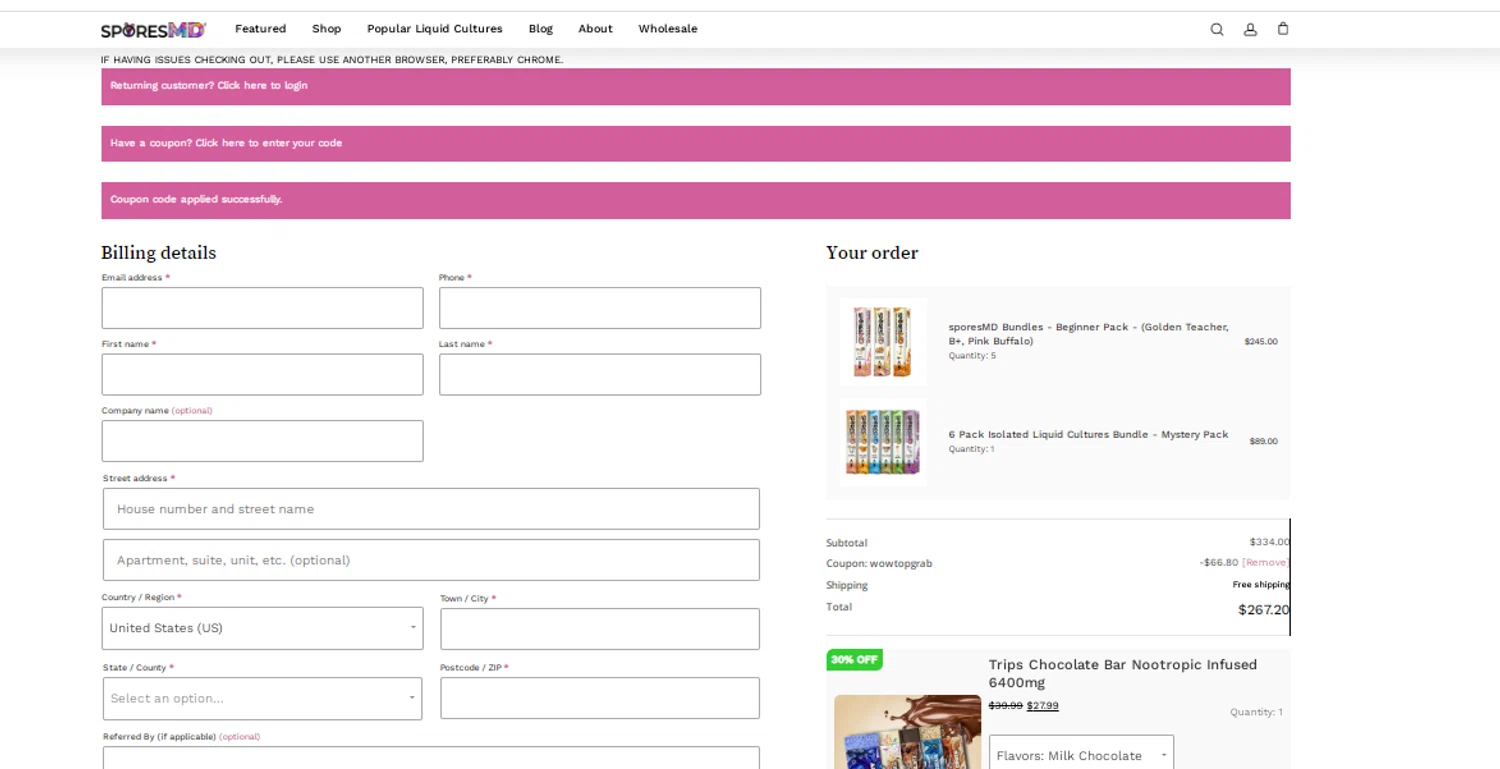Focus the Last name field

(600, 374)
